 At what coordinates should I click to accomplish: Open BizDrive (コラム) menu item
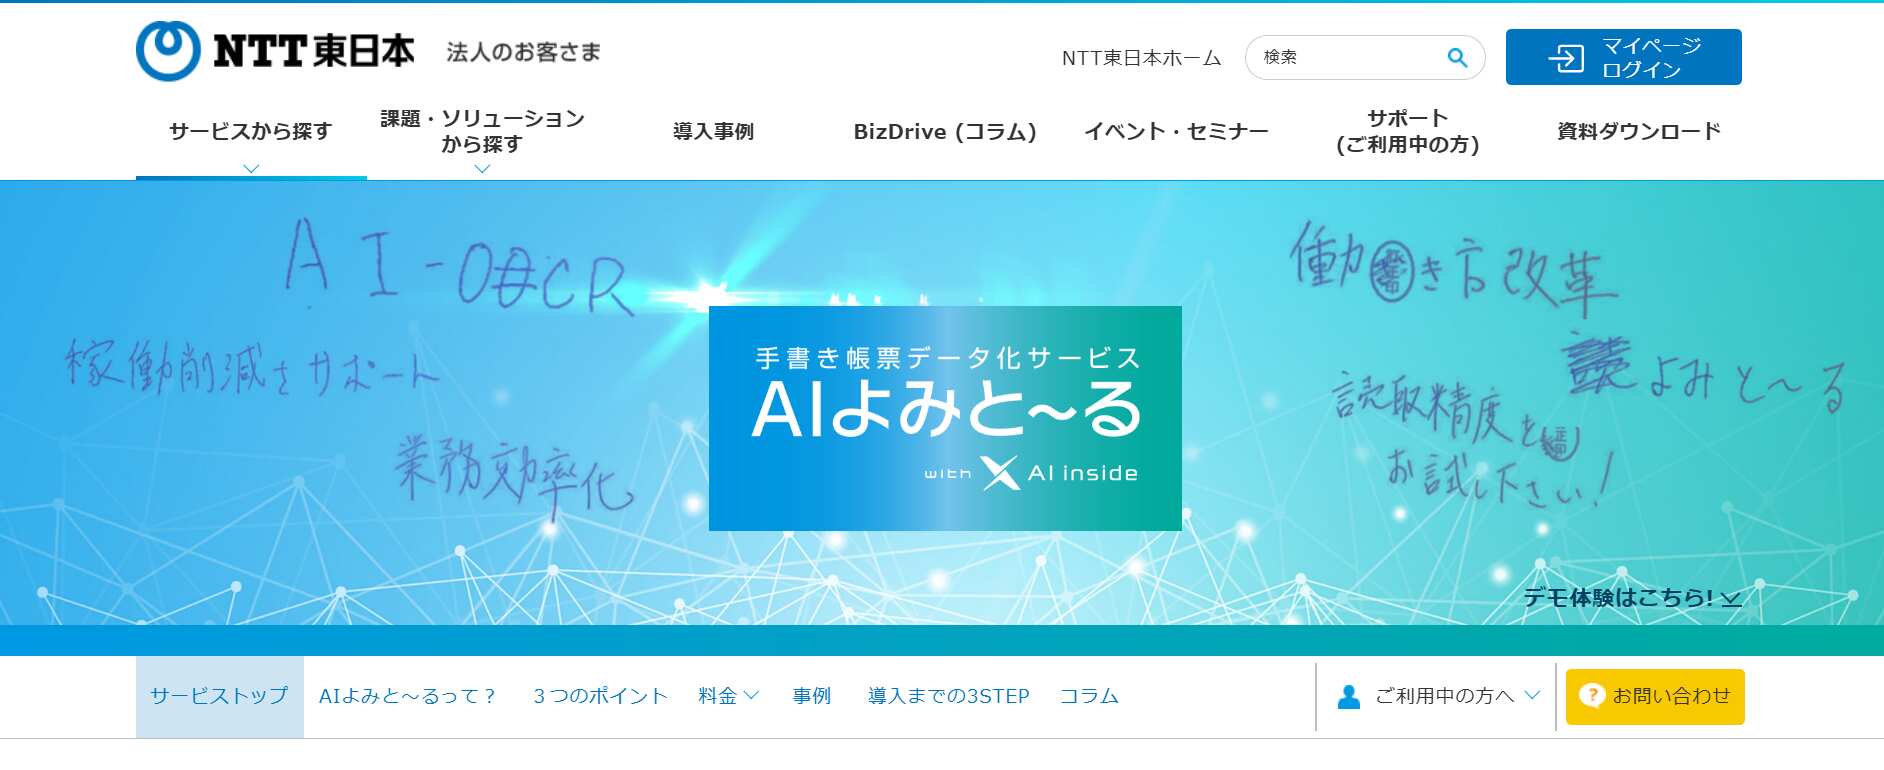coord(945,131)
